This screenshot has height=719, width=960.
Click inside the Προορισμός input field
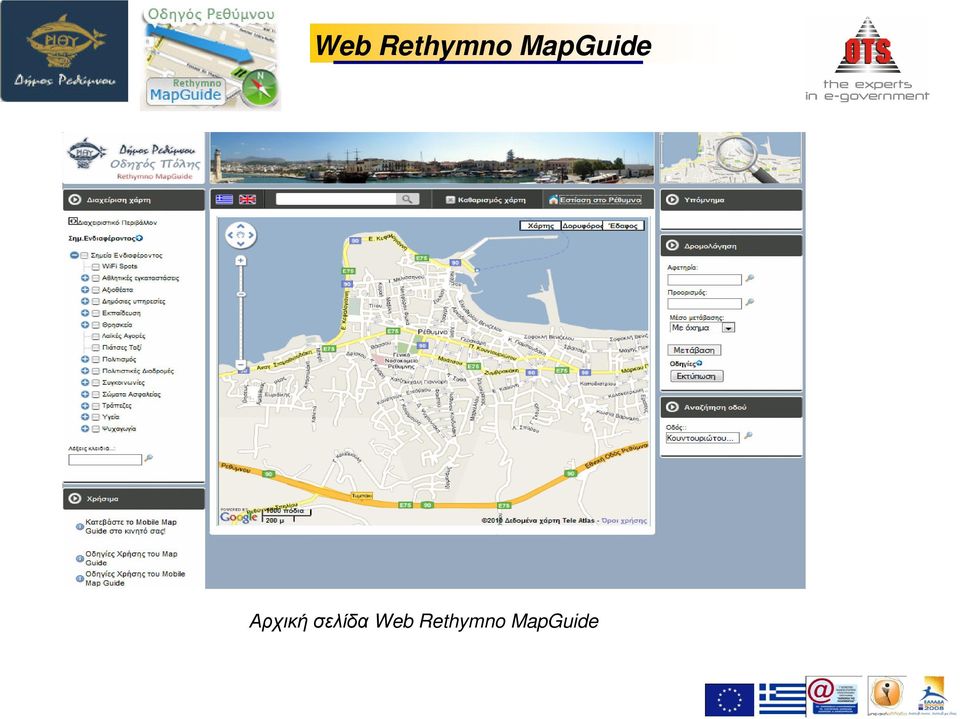tap(704, 304)
